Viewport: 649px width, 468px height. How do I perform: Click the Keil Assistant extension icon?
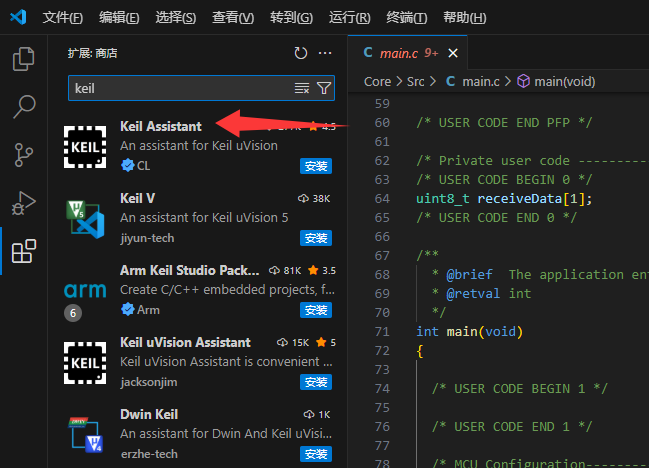coord(85,147)
